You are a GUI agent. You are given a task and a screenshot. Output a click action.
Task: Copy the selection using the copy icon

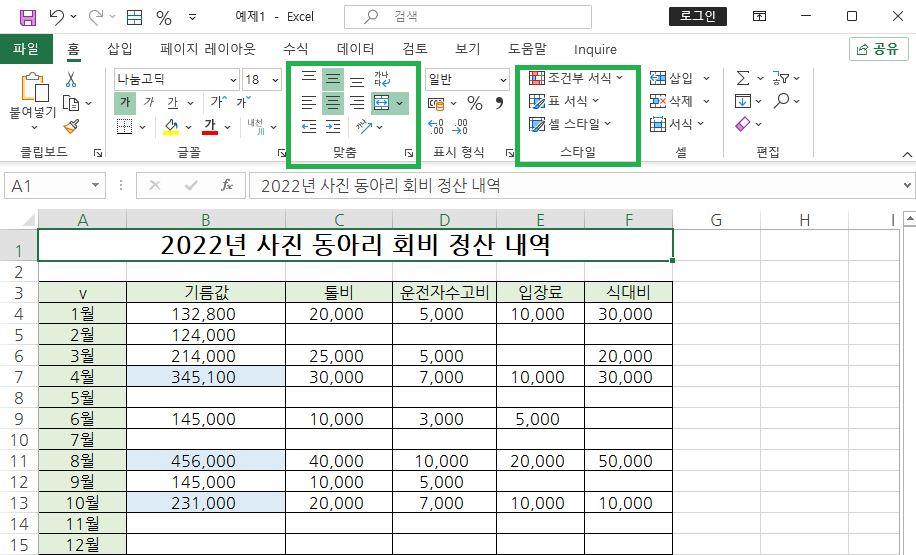(x=71, y=103)
